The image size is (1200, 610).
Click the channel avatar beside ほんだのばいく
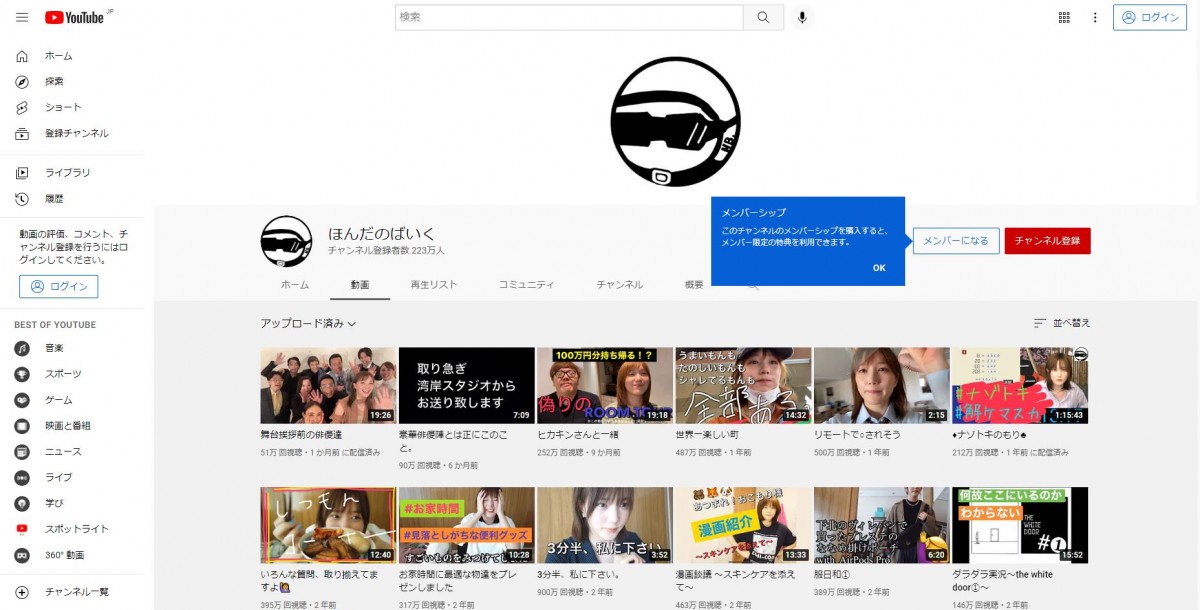coord(286,241)
